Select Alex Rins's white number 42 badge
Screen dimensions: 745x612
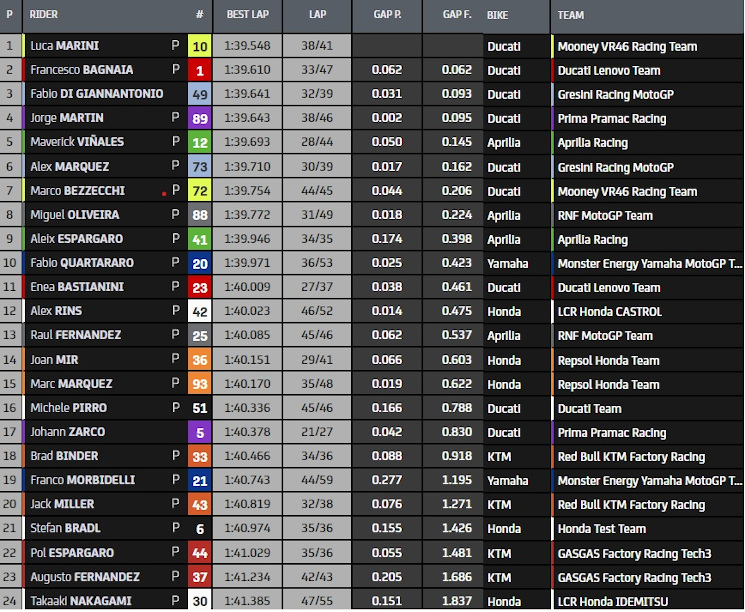pyautogui.click(x=199, y=311)
